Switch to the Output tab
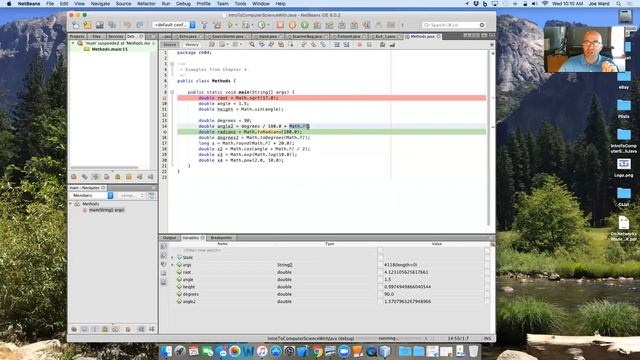This screenshot has width=640, height=360. coord(169,238)
